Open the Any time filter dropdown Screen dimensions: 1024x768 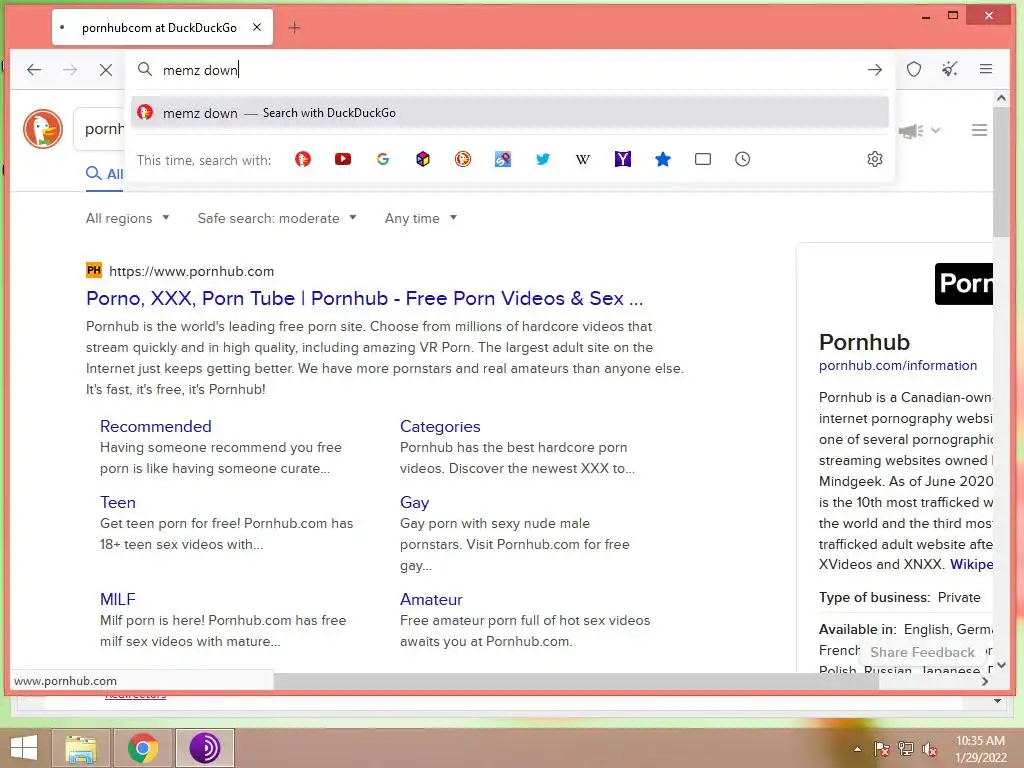(x=421, y=218)
